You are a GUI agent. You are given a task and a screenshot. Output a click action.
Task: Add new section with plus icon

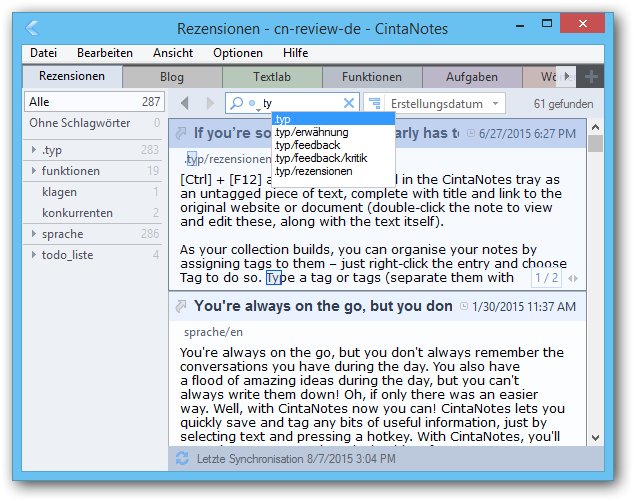point(591,76)
